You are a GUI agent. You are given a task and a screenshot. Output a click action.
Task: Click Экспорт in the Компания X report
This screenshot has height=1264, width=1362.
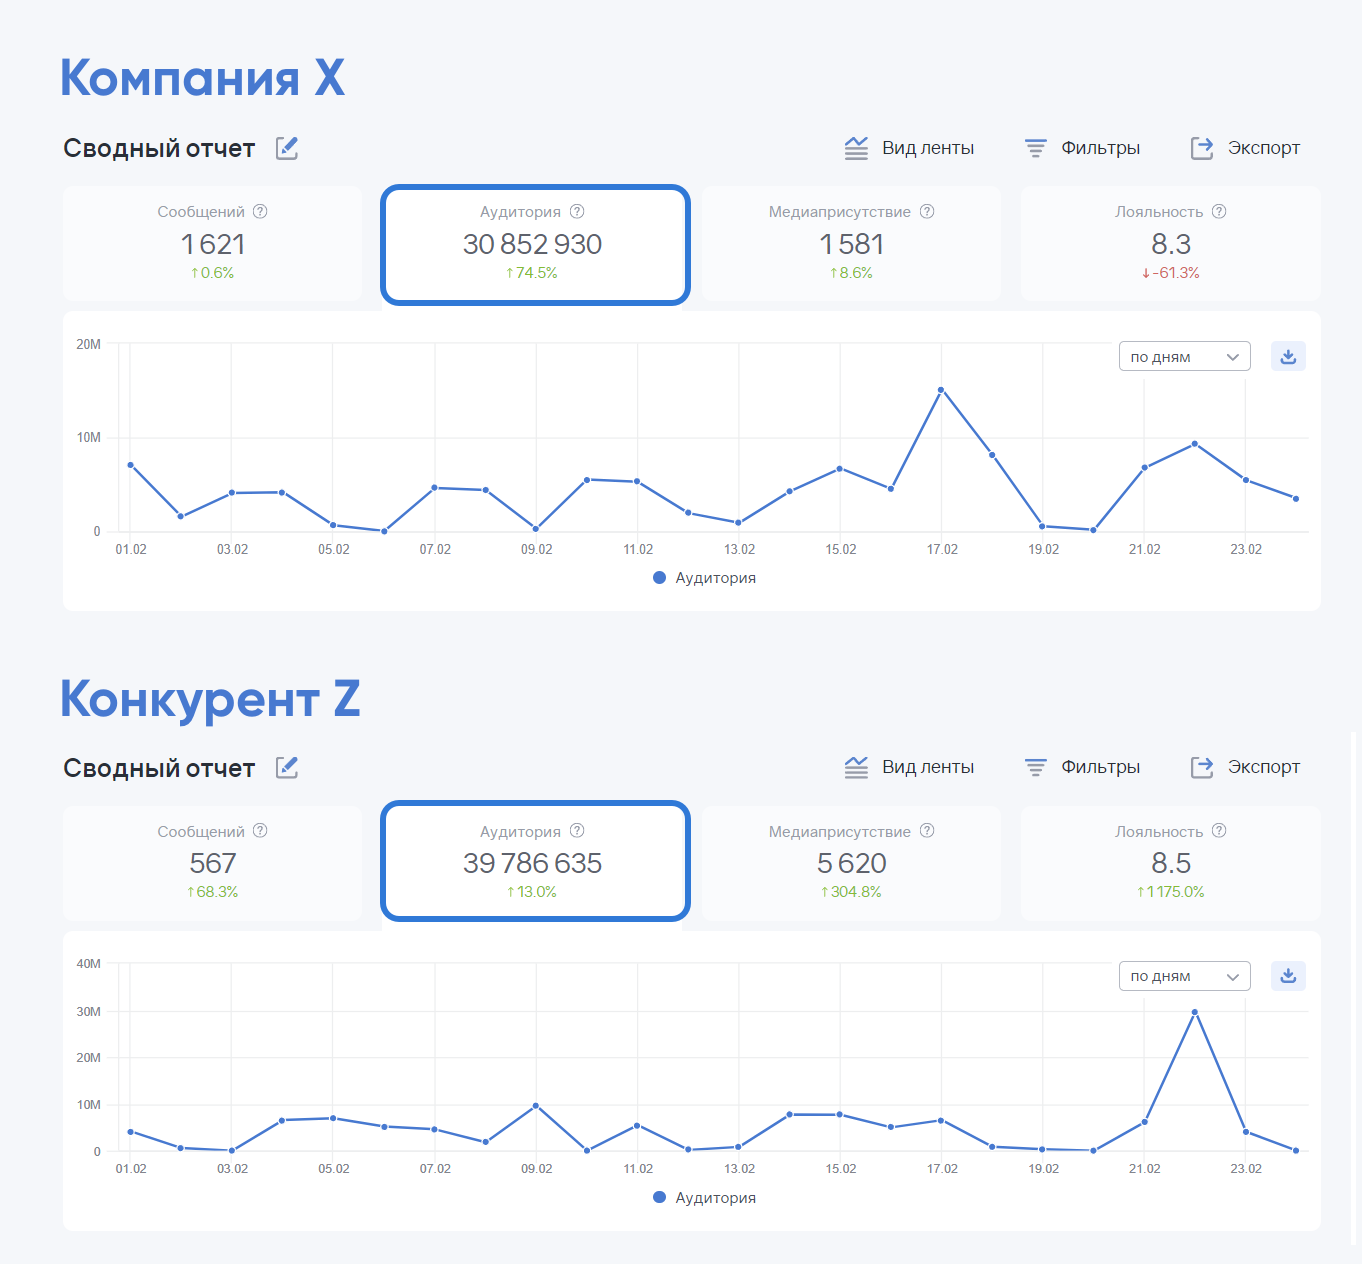click(1245, 148)
